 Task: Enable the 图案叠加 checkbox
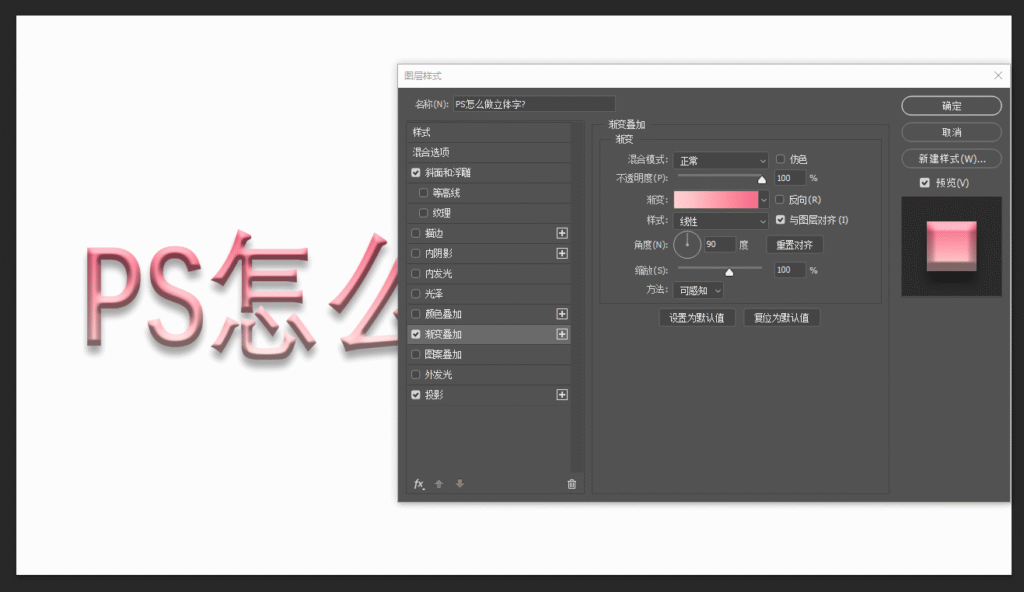[415, 354]
